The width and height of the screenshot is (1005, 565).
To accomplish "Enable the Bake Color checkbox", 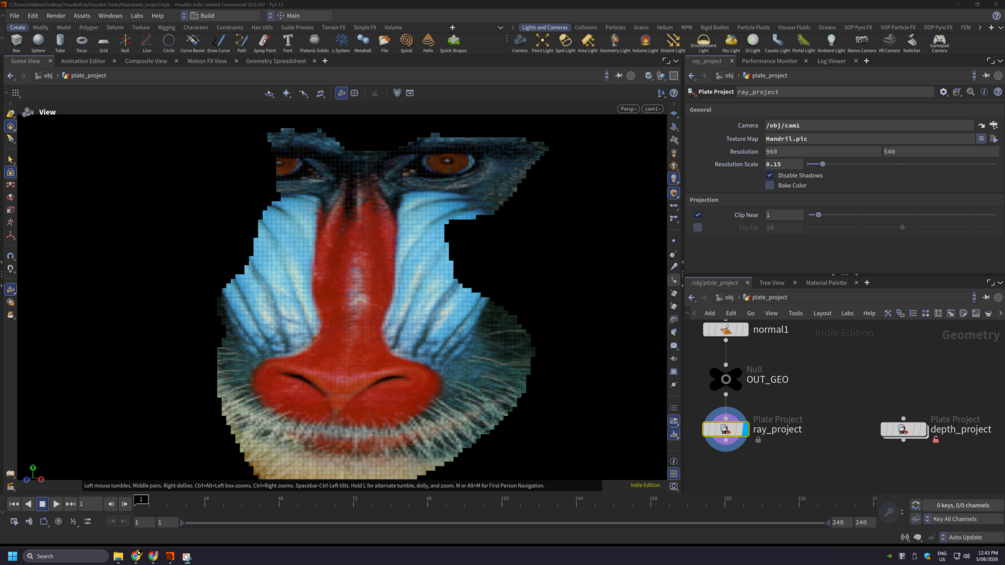I will tap(770, 185).
